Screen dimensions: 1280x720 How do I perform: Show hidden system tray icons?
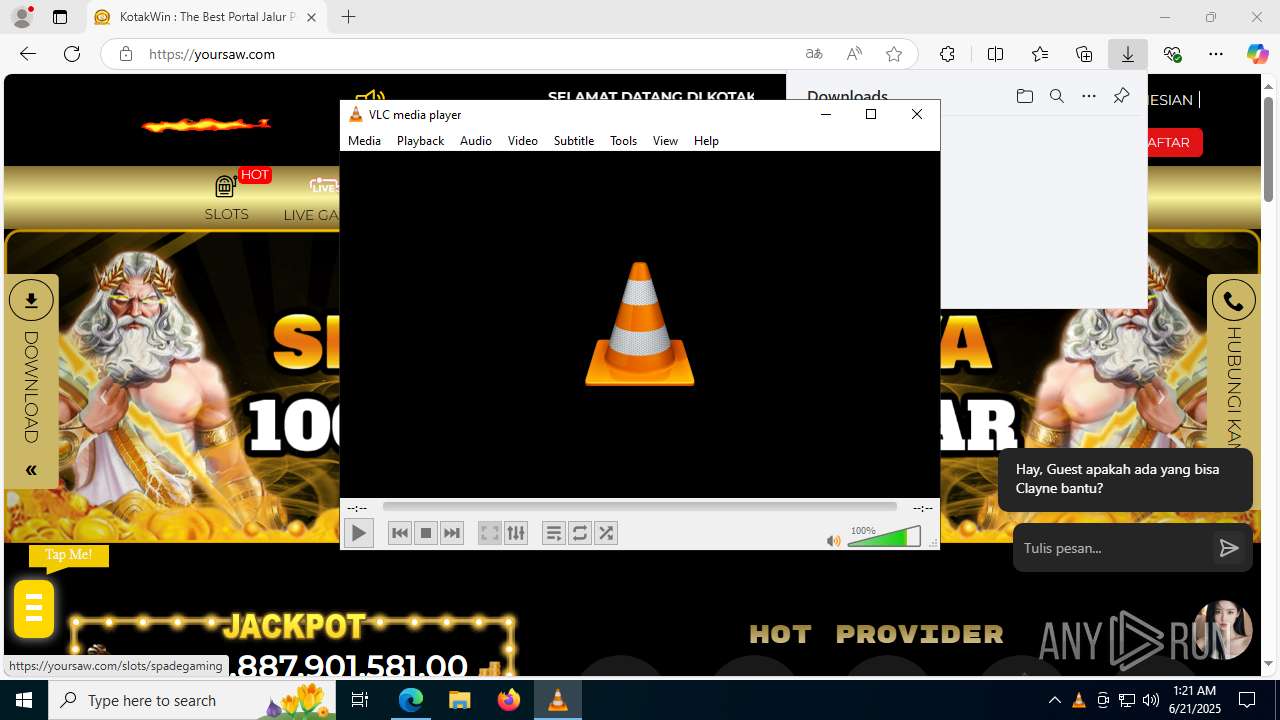1054,700
